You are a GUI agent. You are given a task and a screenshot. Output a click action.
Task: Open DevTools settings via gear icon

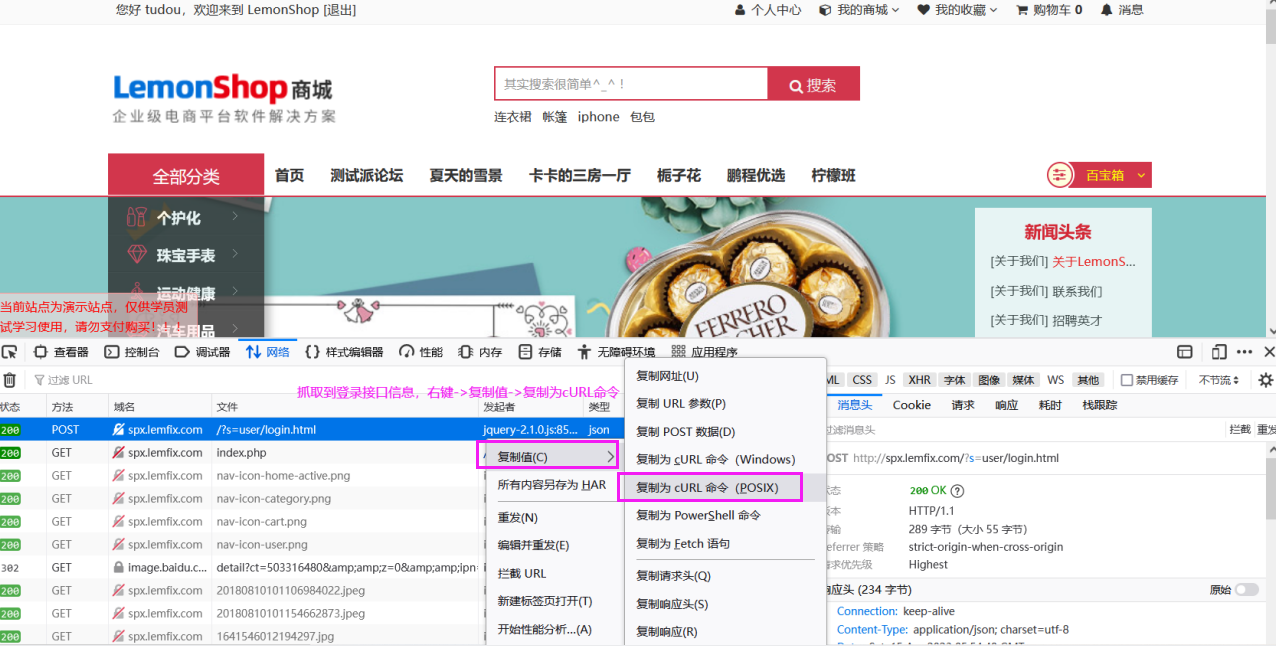coord(1265,379)
